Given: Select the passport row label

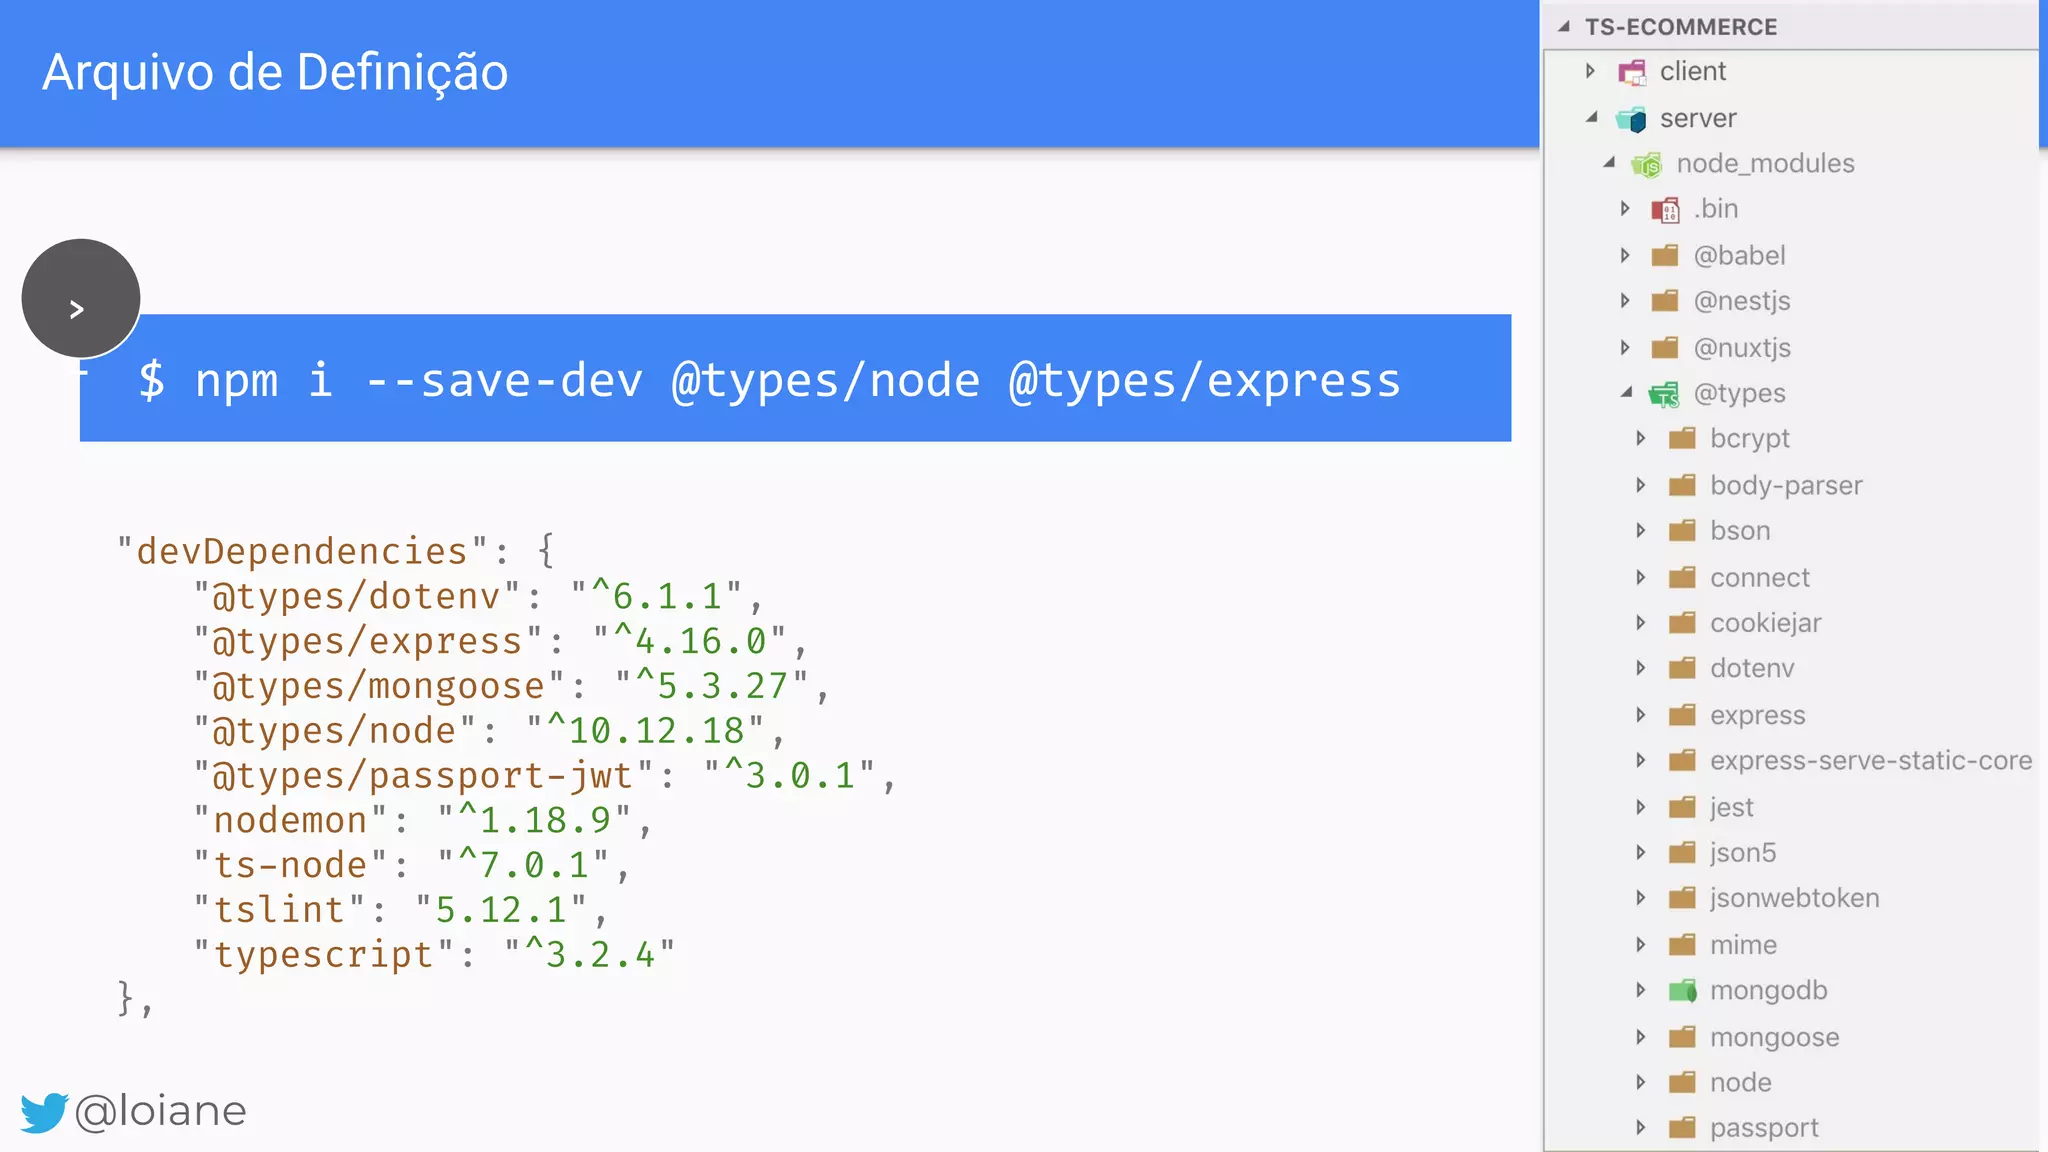Looking at the screenshot, I should pyautogui.click(x=1764, y=1129).
